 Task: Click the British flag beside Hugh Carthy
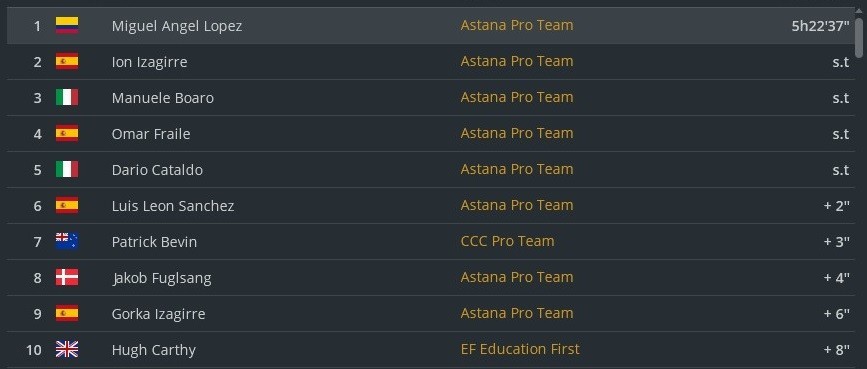click(x=67, y=349)
